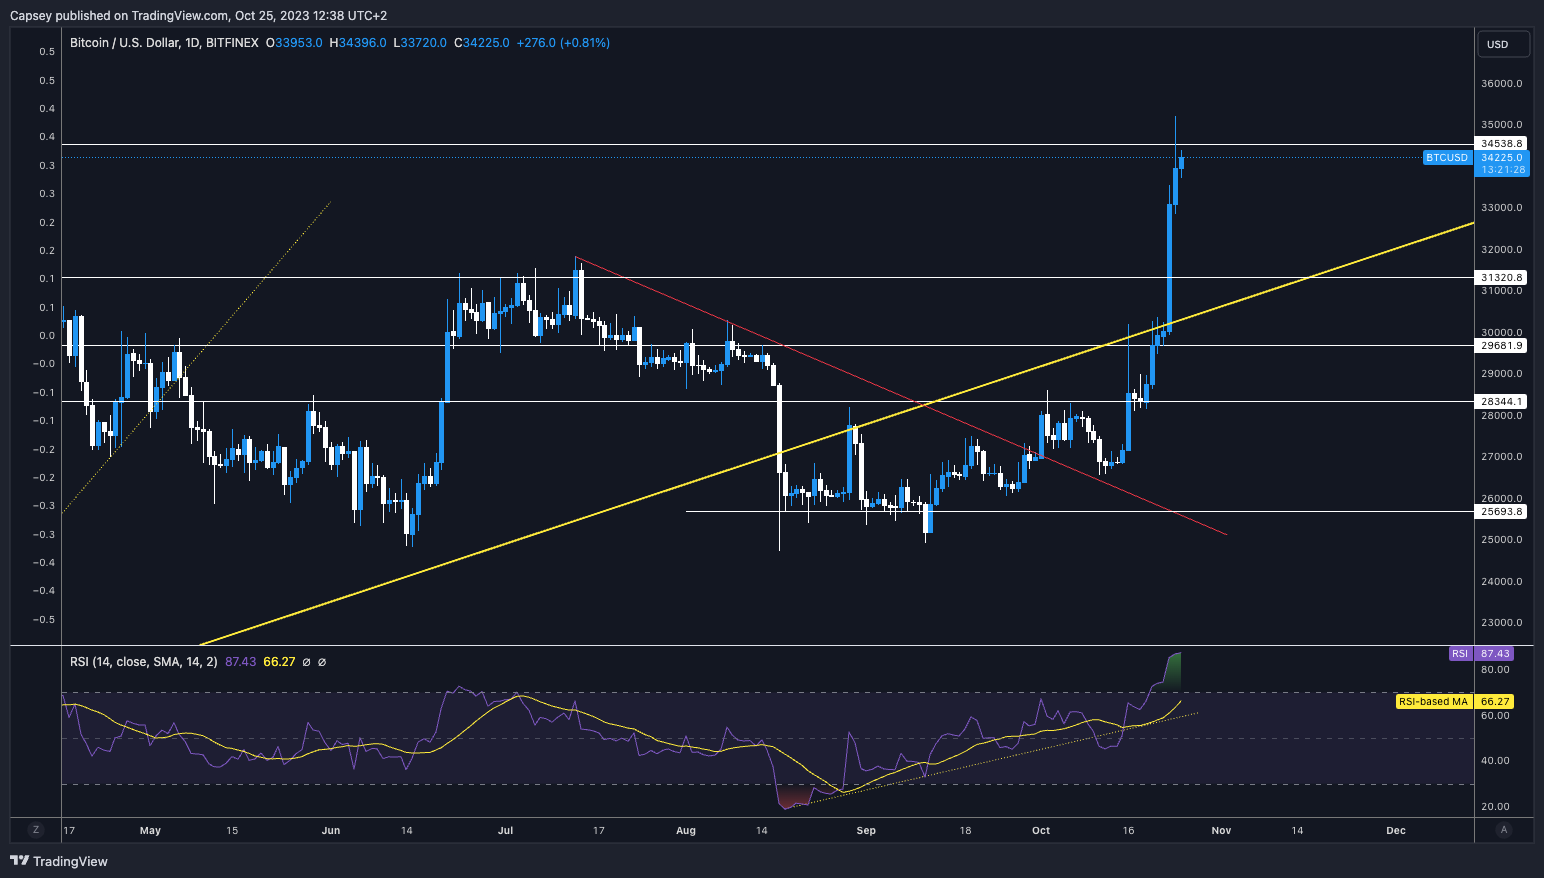Click the BTCUSD price line label
The width and height of the screenshot is (1544, 878).
[1446, 158]
